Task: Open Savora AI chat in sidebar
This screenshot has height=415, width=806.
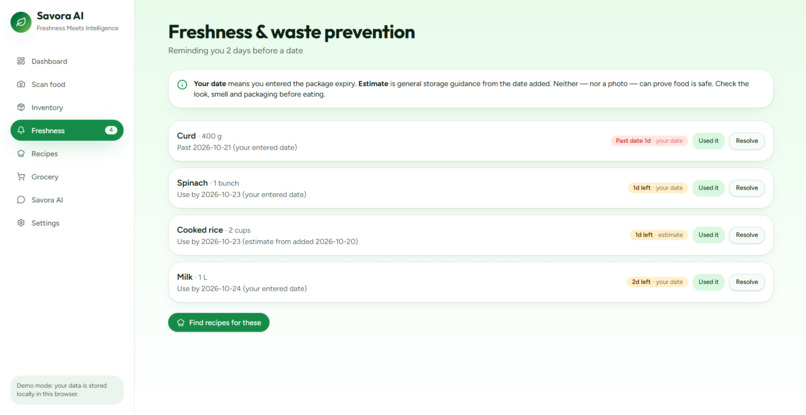Action: [67, 200]
